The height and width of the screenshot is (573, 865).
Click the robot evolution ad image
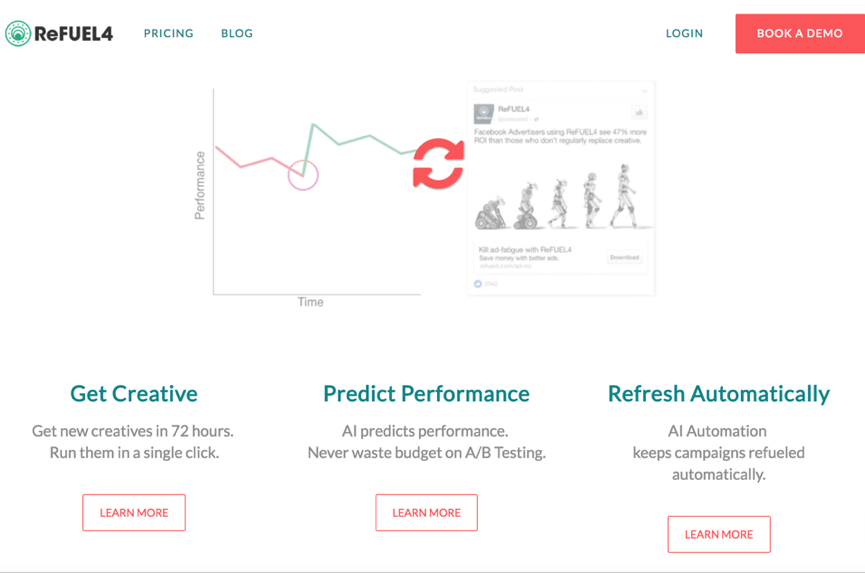pos(560,198)
